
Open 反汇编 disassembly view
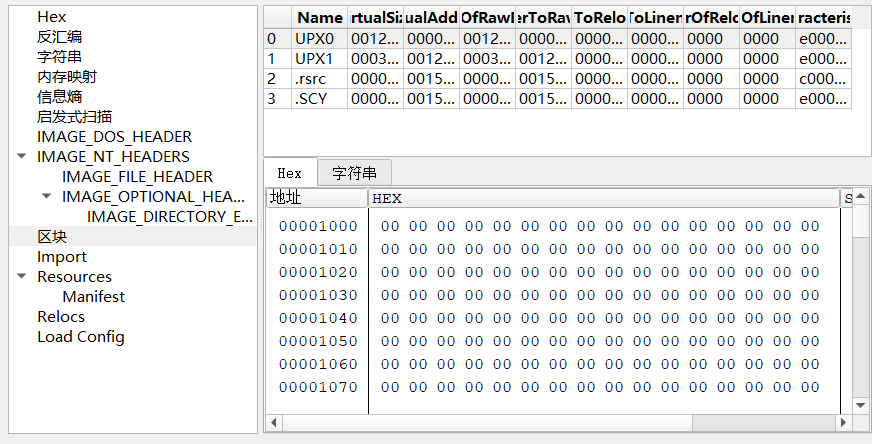click(x=59, y=37)
